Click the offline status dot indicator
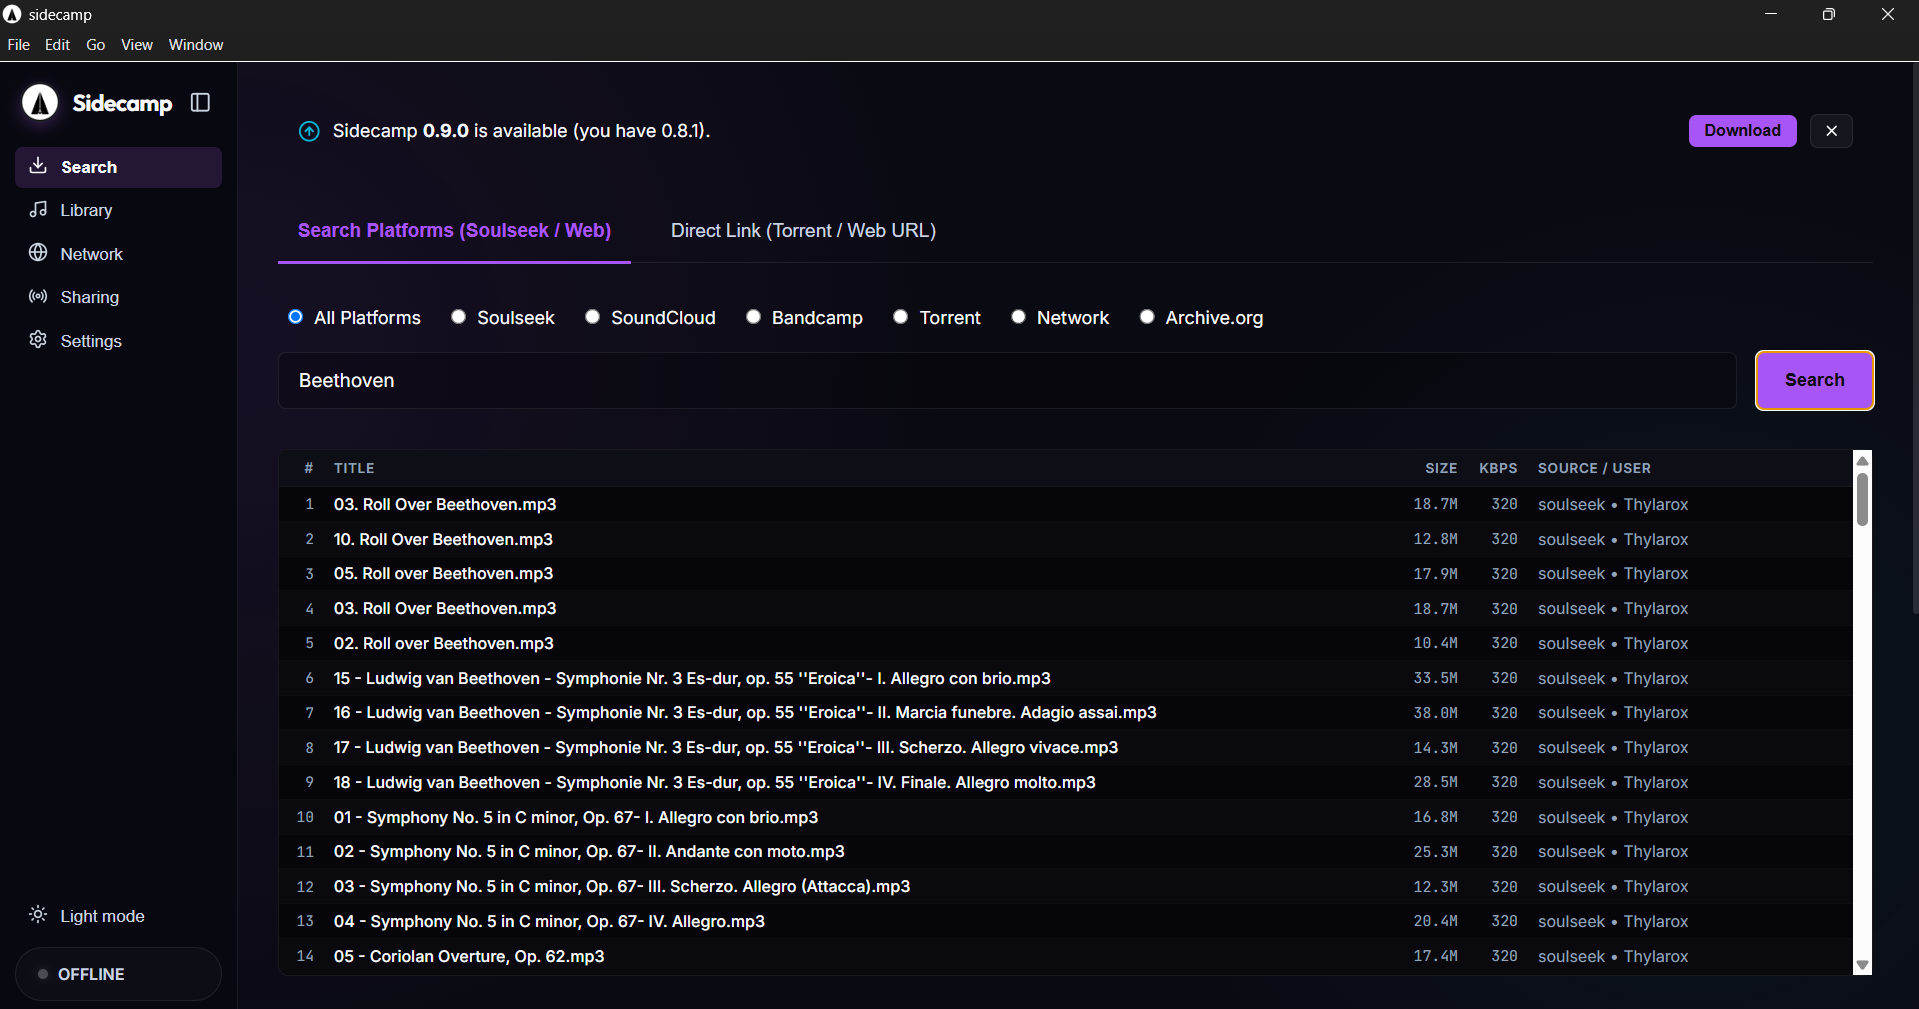Viewport: 1919px width, 1009px height. [x=43, y=974]
